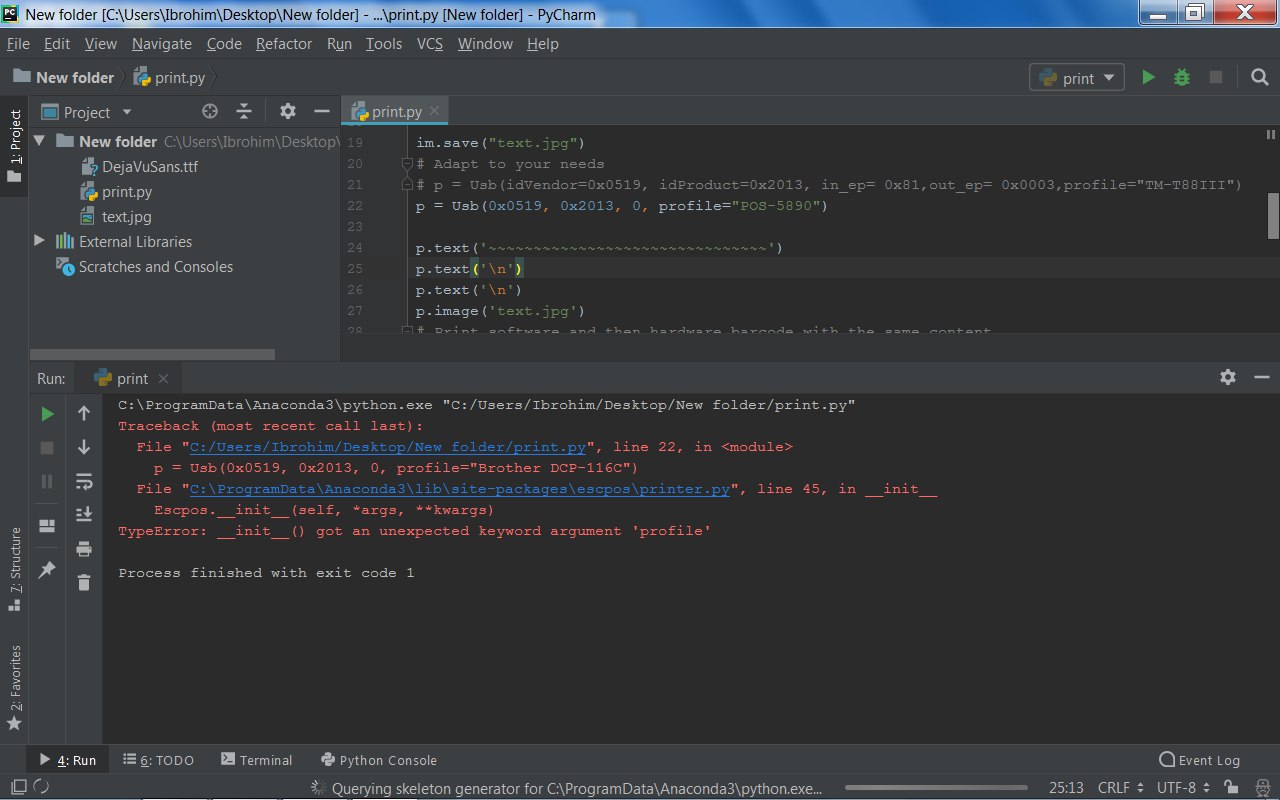Open Event Log from status bar

[1199, 760]
